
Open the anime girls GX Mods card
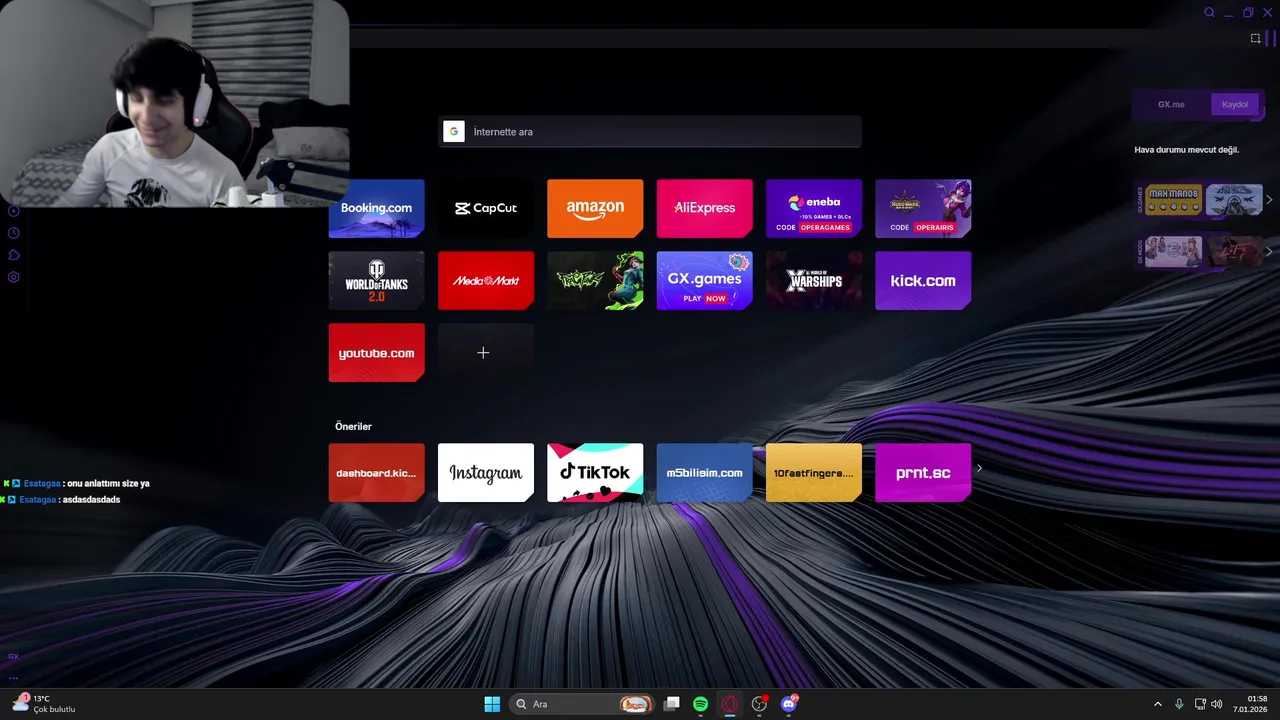tap(1173, 251)
